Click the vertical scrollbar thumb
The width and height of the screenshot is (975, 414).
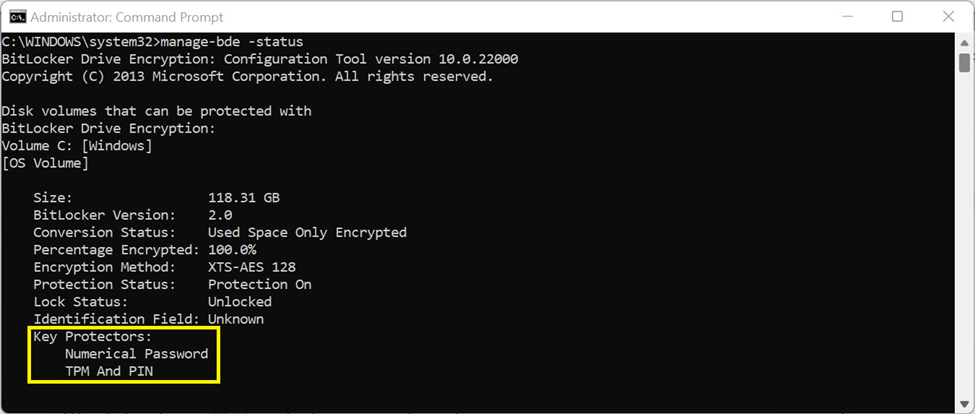coord(965,63)
